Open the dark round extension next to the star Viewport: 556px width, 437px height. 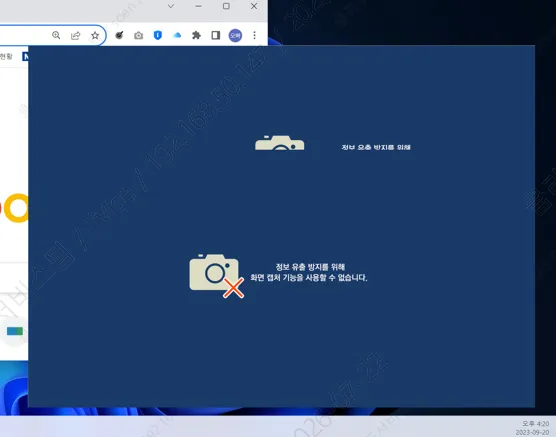pyautogui.click(x=119, y=35)
